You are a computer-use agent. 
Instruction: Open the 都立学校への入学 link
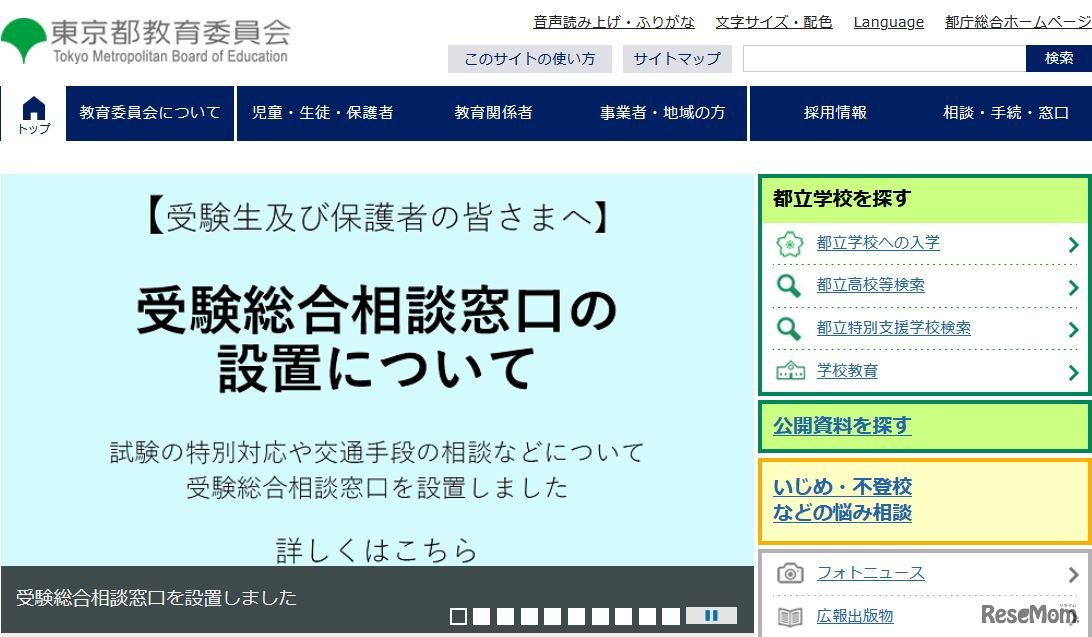tap(878, 243)
